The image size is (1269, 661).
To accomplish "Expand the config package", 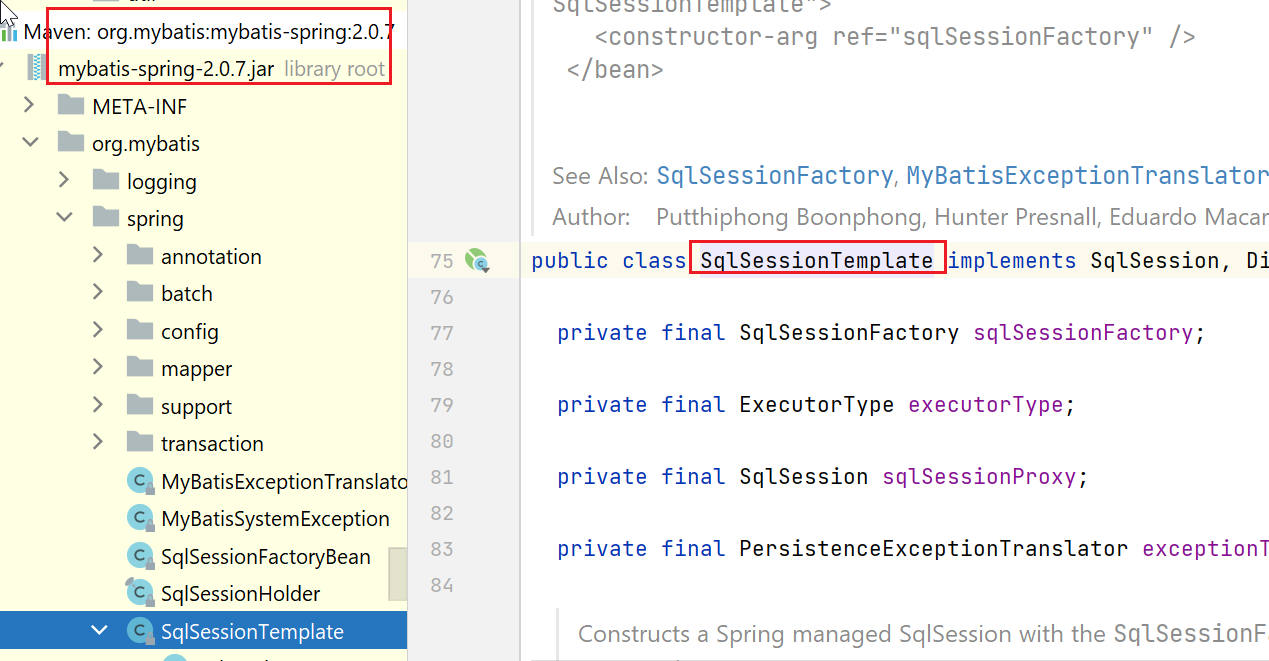I will (98, 330).
